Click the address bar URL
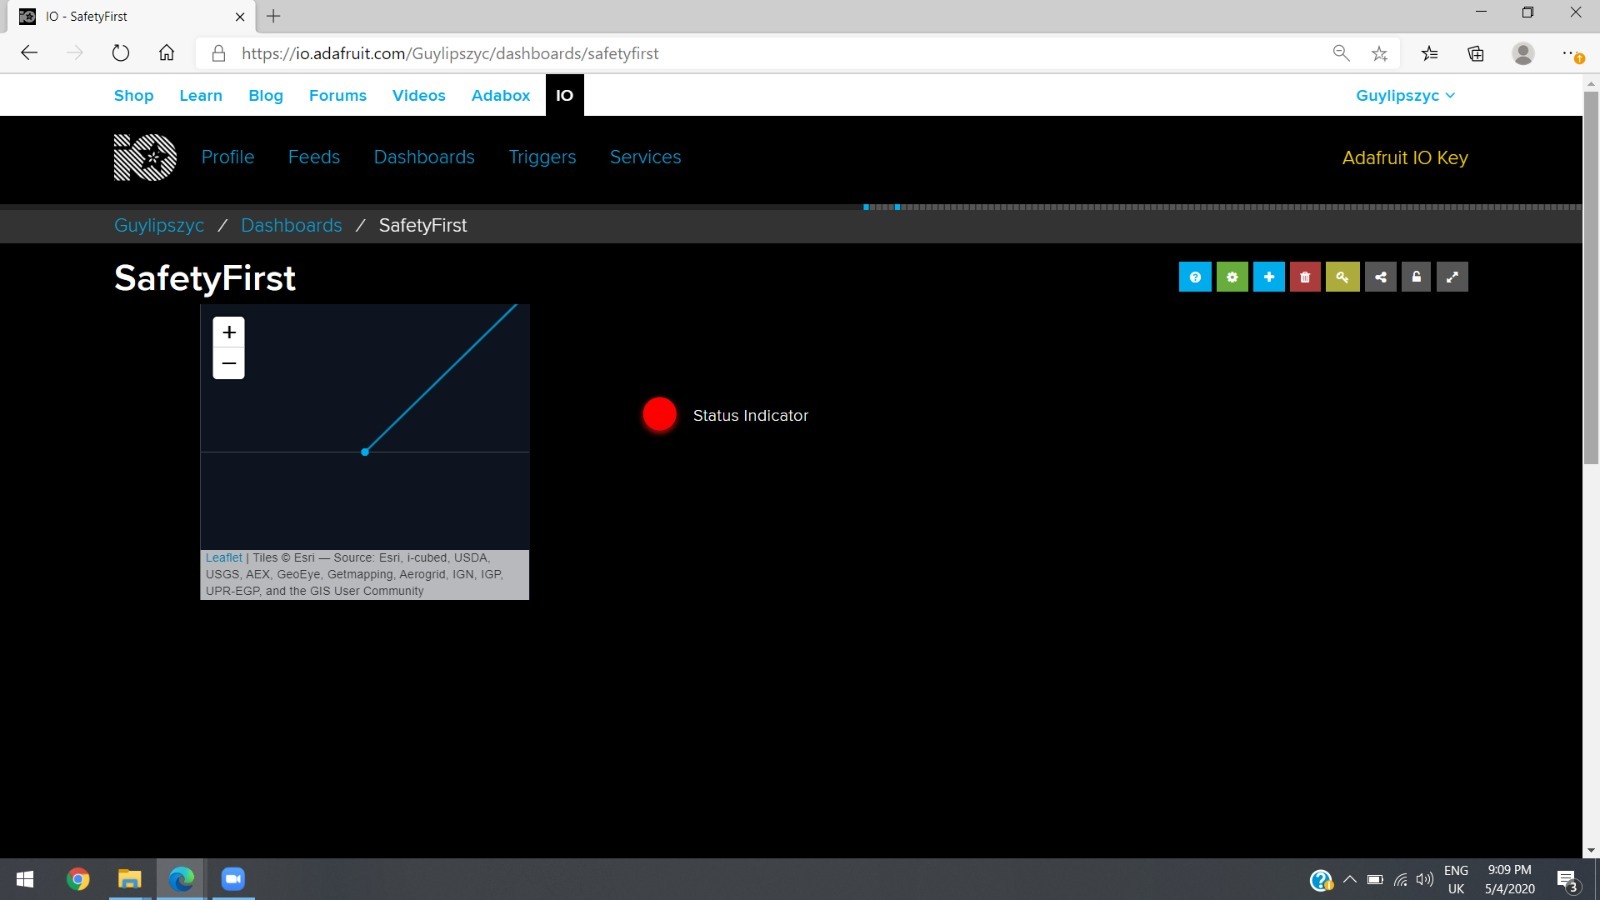This screenshot has height=900, width=1600. [450, 53]
